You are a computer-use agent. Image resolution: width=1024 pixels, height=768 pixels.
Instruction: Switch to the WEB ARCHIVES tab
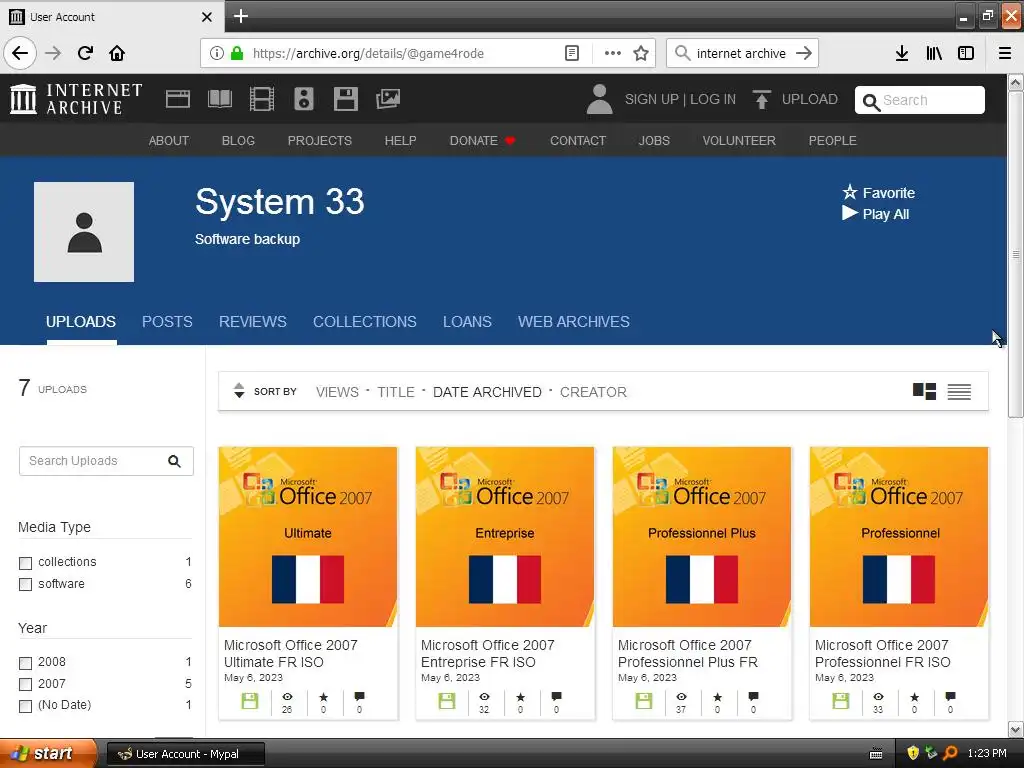pyautogui.click(x=573, y=321)
